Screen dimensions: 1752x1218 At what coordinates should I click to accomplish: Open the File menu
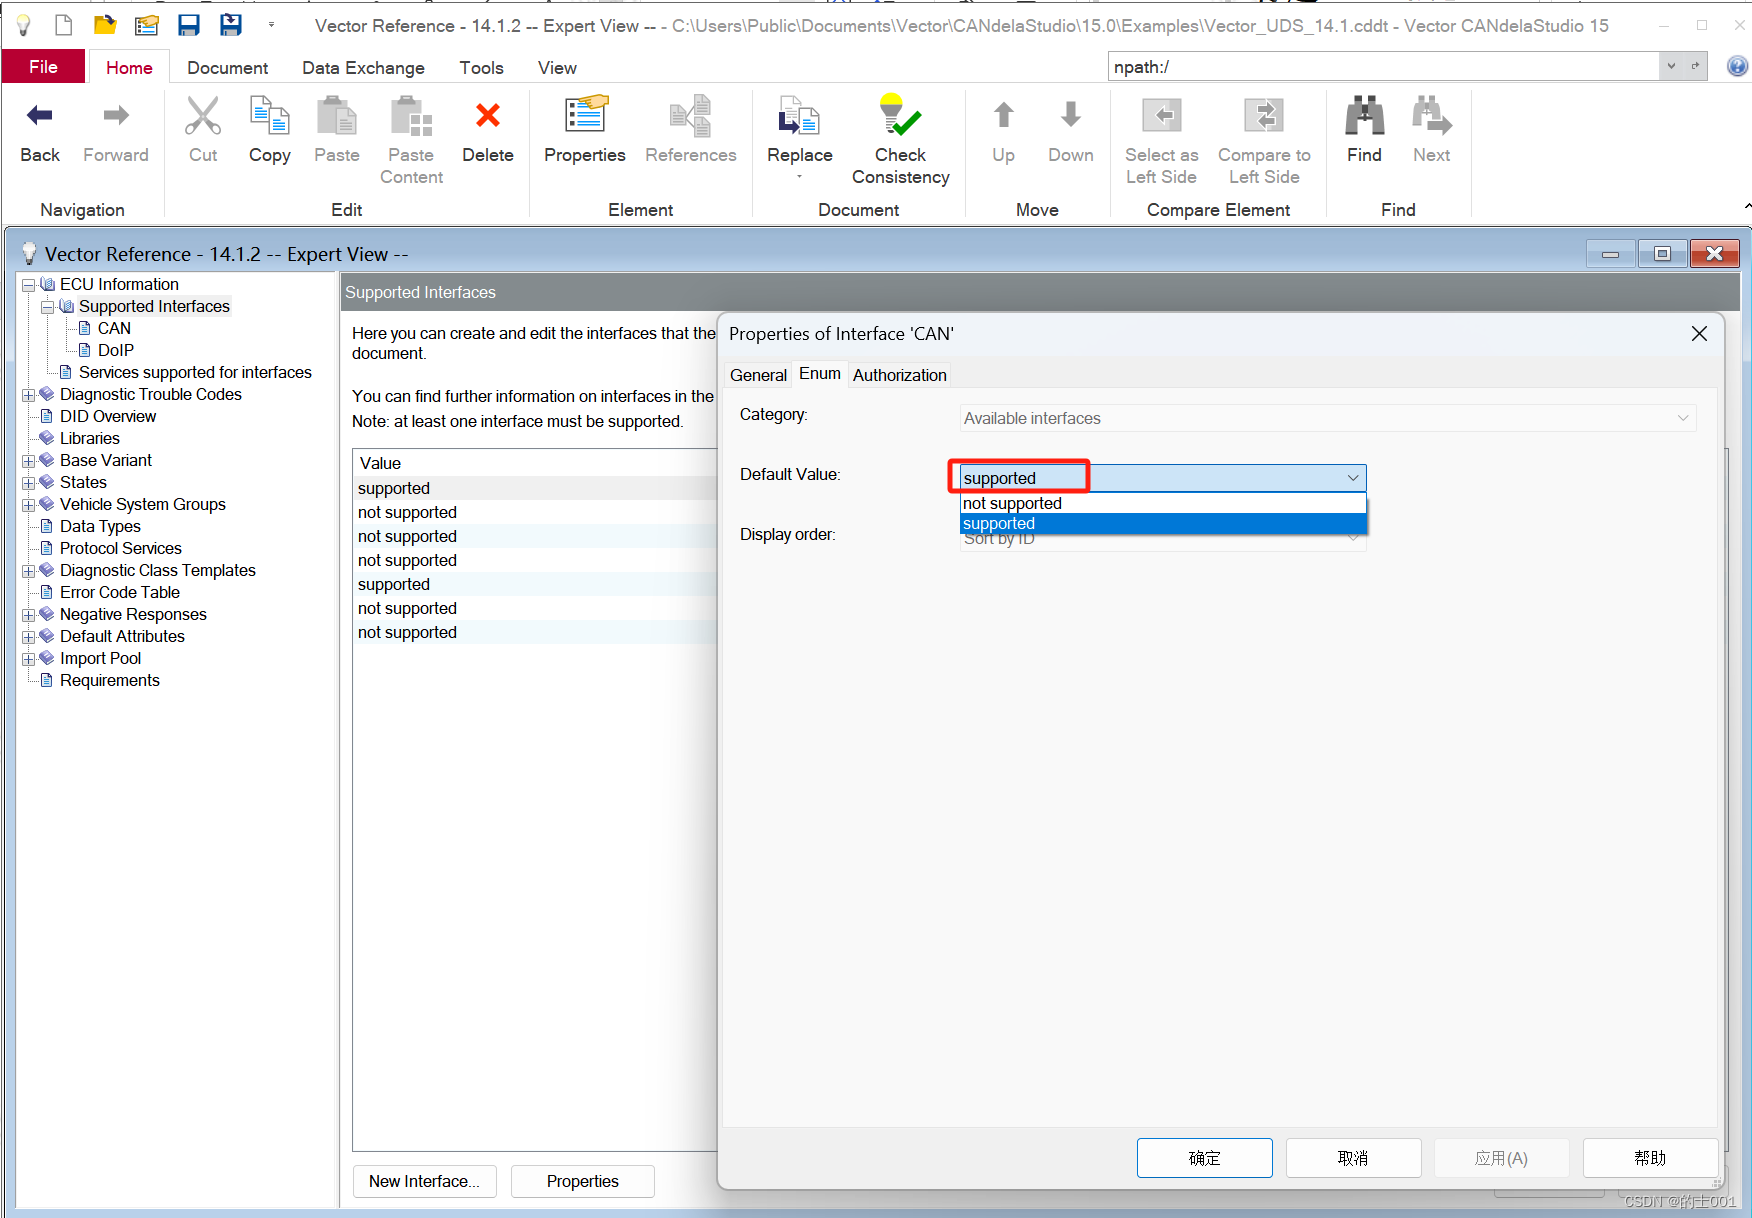(43, 67)
